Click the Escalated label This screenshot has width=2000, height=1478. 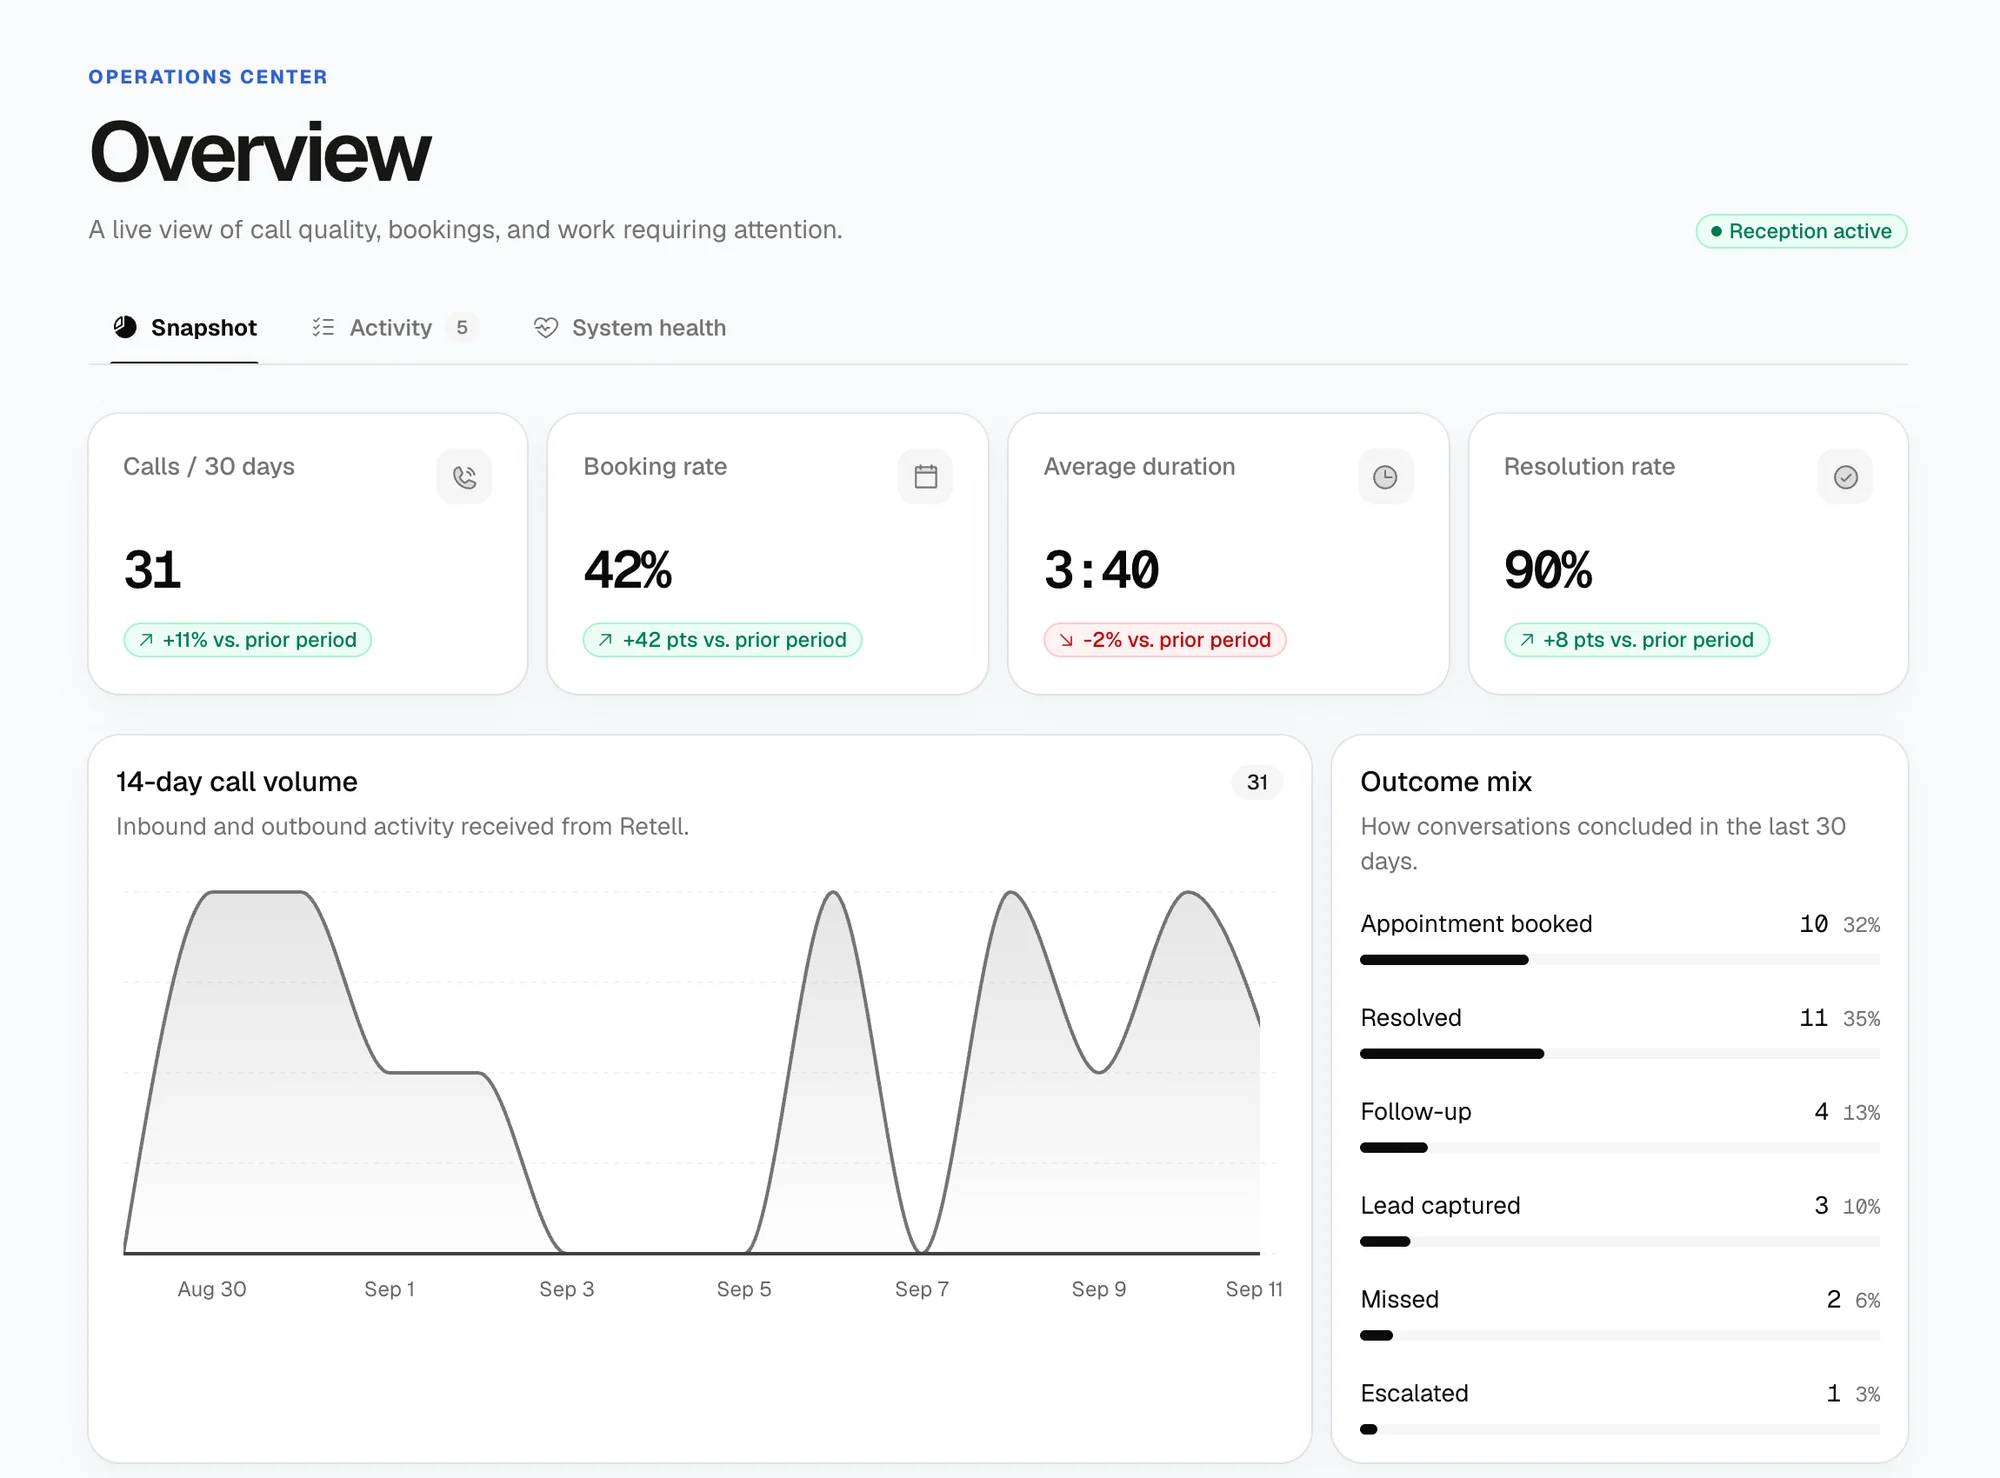tap(1414, 1393)
